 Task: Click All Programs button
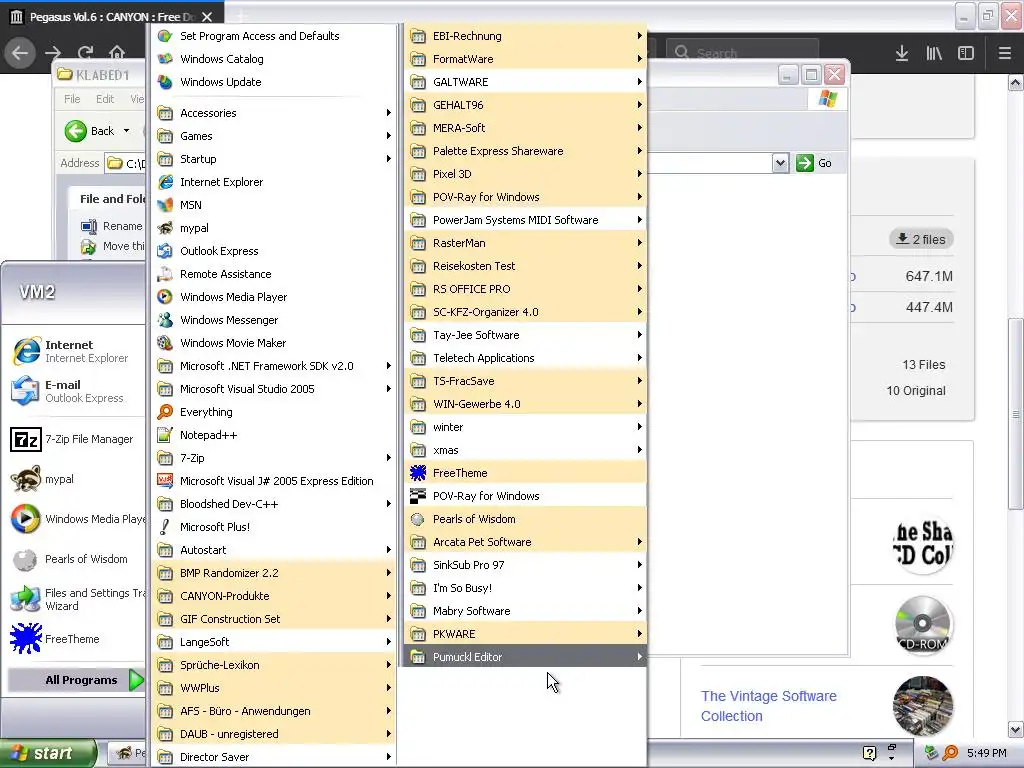(x=76, y=680)
